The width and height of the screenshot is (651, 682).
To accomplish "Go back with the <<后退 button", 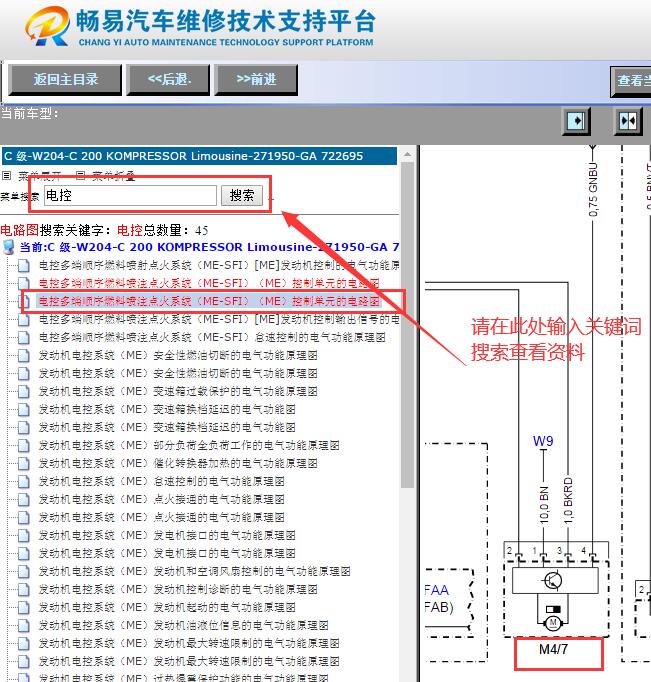I will point(168,80).
